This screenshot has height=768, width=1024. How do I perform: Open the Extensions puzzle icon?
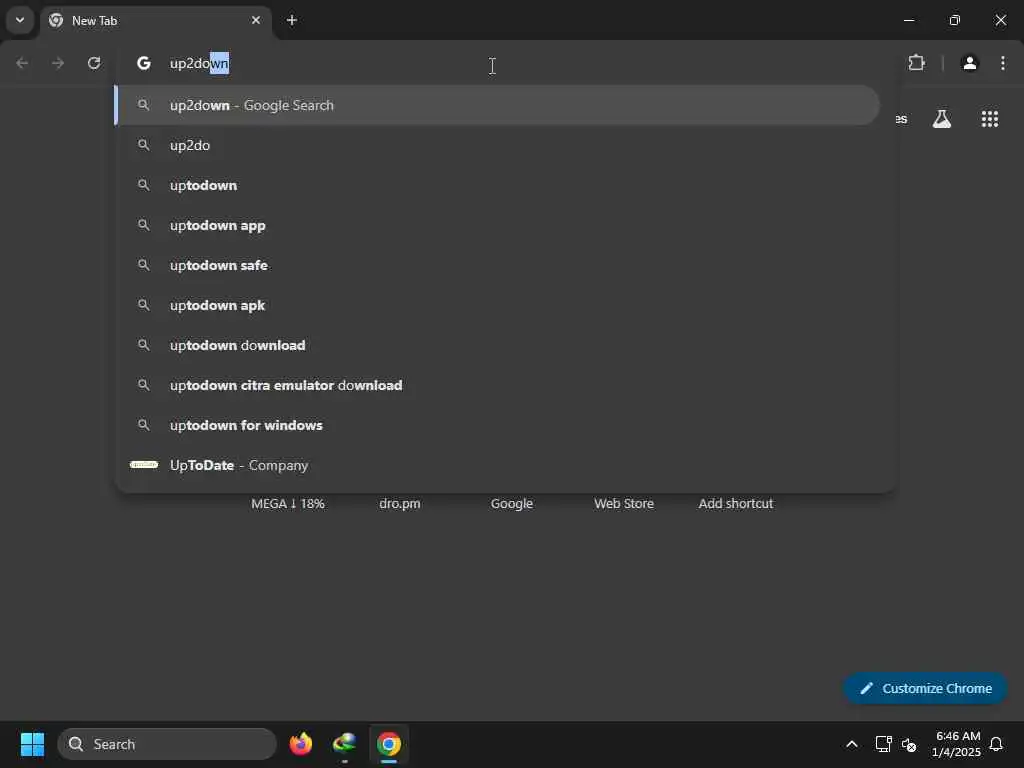pyautogui.click(x=917, y=63)
